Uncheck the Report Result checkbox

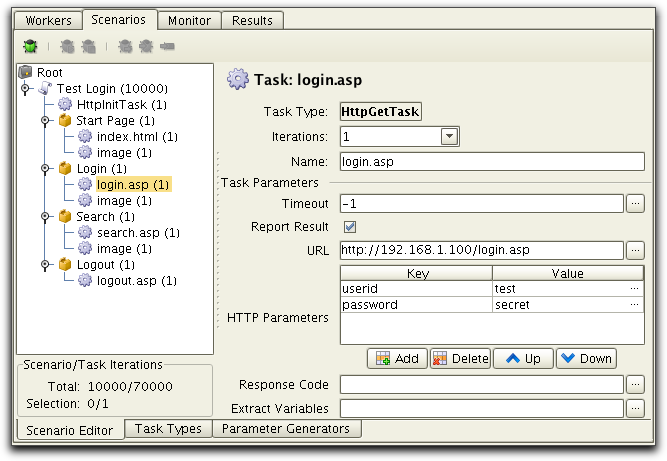(350, 227)
